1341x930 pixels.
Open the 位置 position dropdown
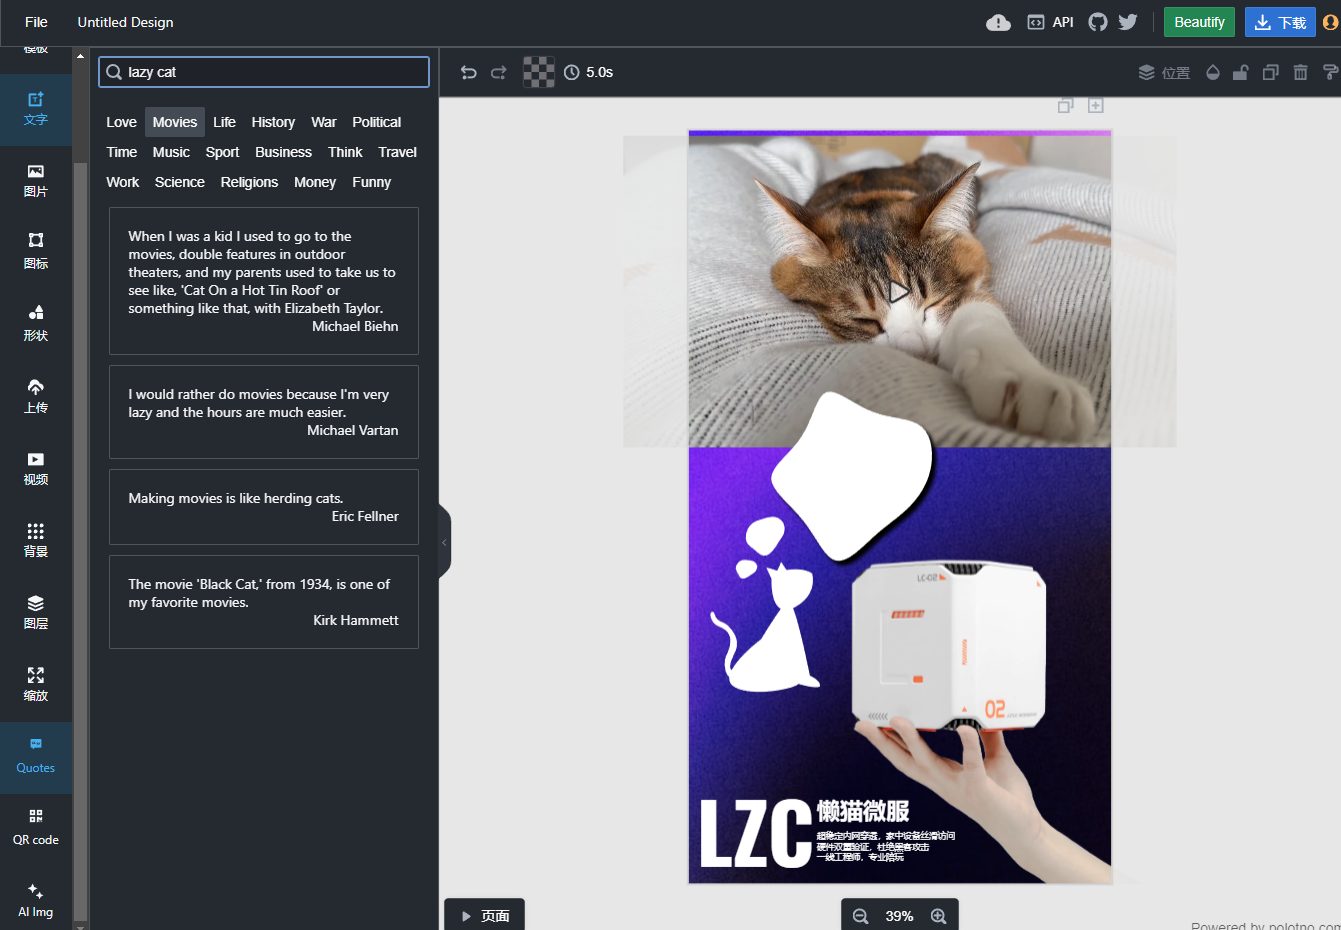tap(1164, 72)
